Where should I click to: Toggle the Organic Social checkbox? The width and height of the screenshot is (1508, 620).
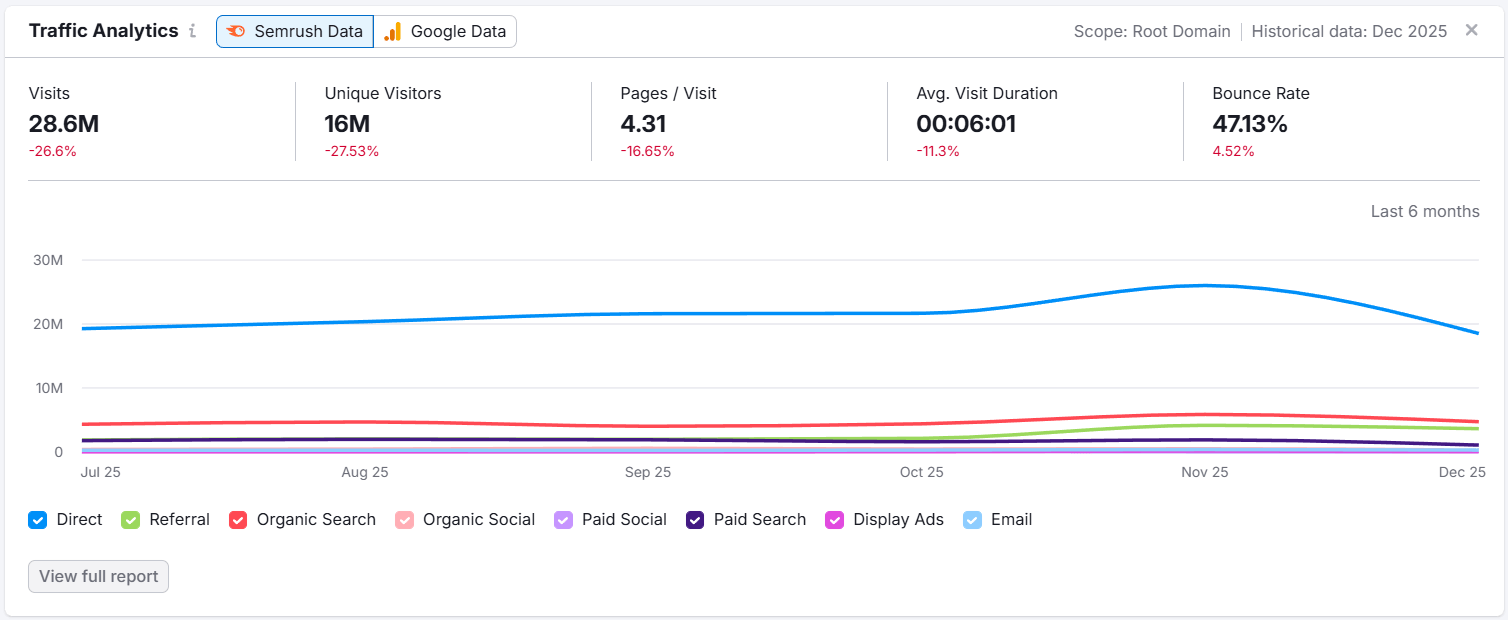point(405,520)
